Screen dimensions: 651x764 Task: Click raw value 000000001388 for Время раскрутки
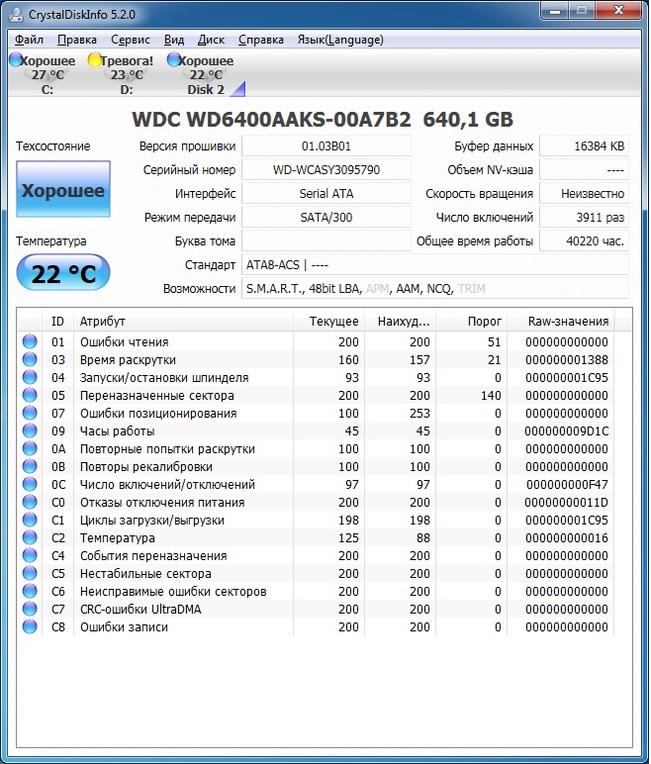click(566, 360)
